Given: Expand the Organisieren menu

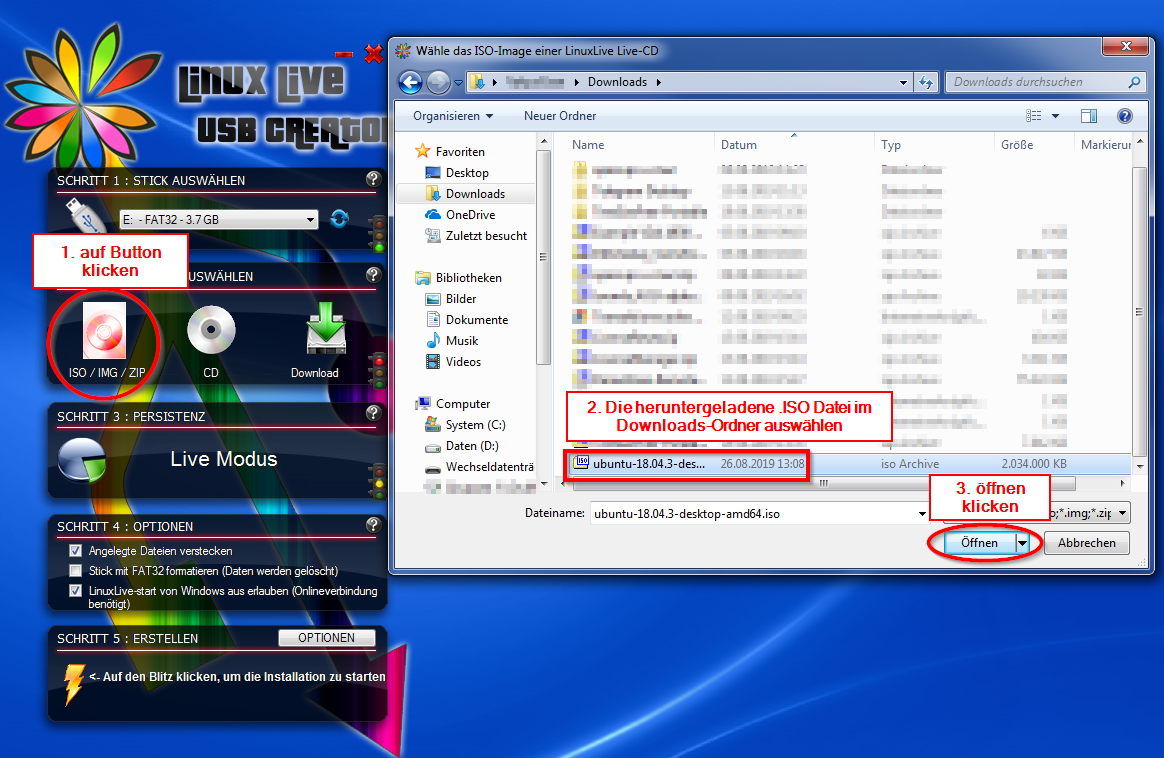Looking at the screenshot, I should 453,116.
